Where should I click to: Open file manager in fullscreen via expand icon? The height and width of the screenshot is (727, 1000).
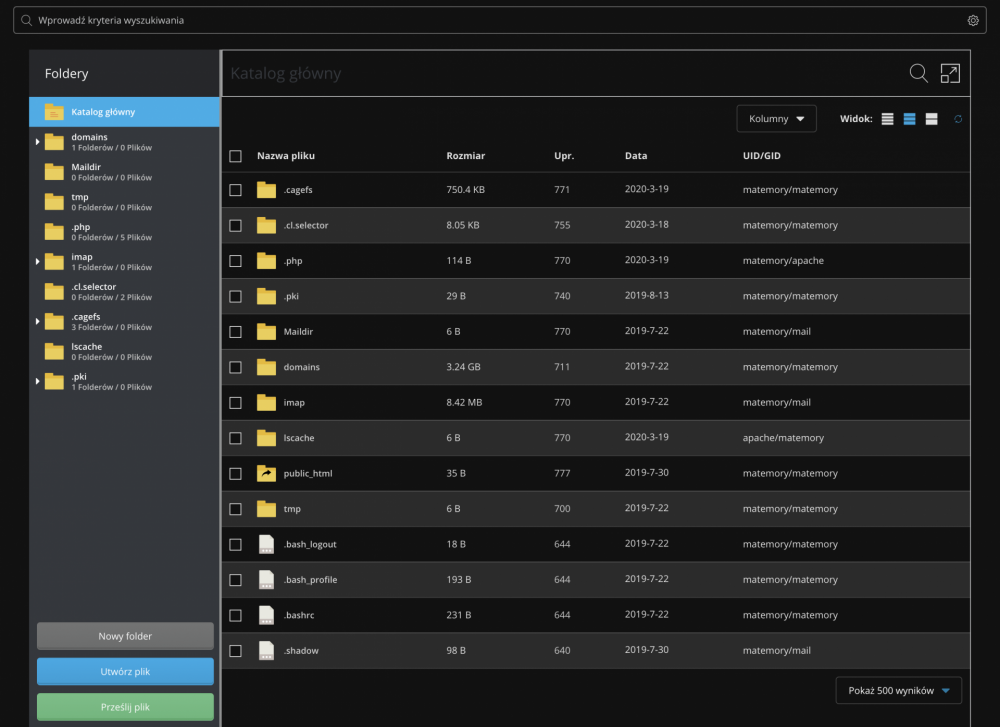point(949,73)
